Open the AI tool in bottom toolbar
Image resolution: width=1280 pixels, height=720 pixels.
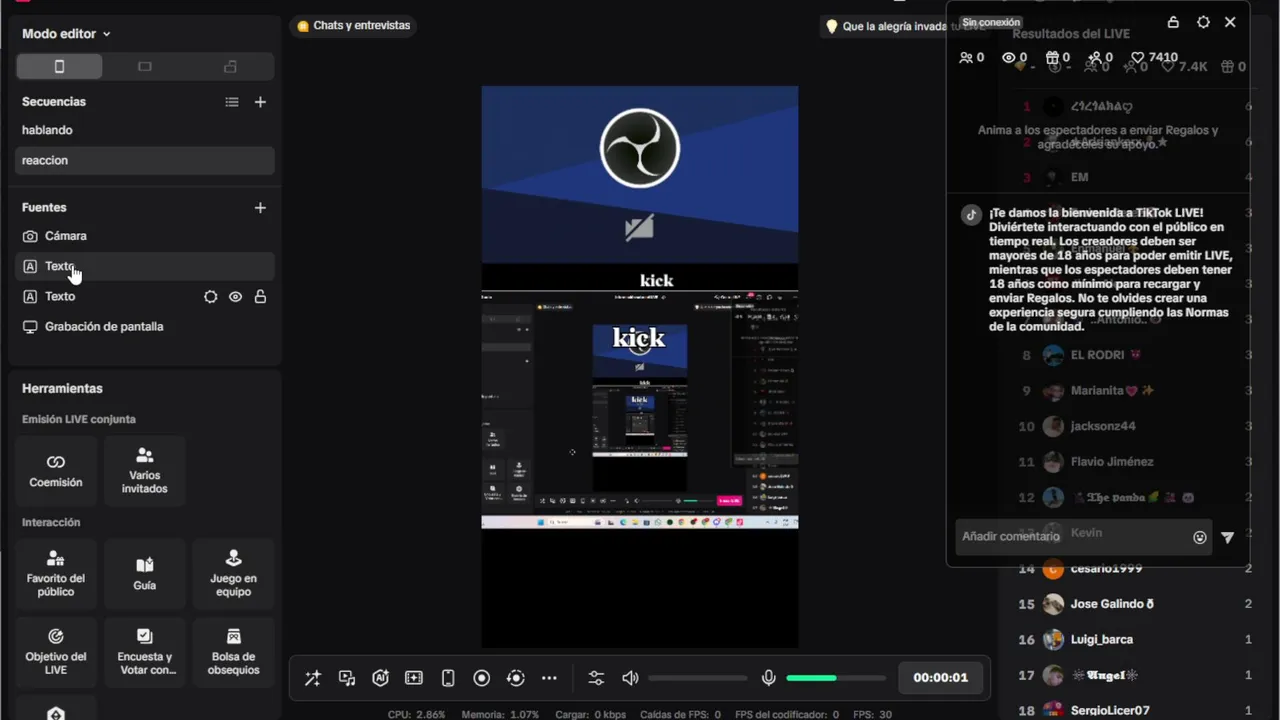(x=380, y=678)
